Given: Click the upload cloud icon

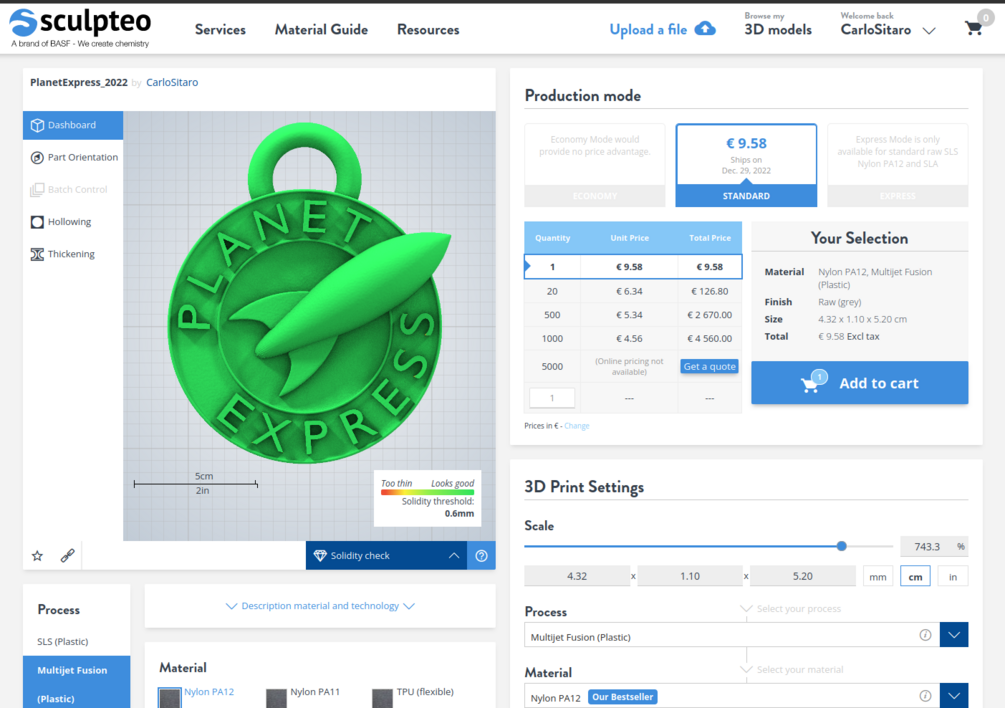Looking at the screenshot, I should (705, 28).
